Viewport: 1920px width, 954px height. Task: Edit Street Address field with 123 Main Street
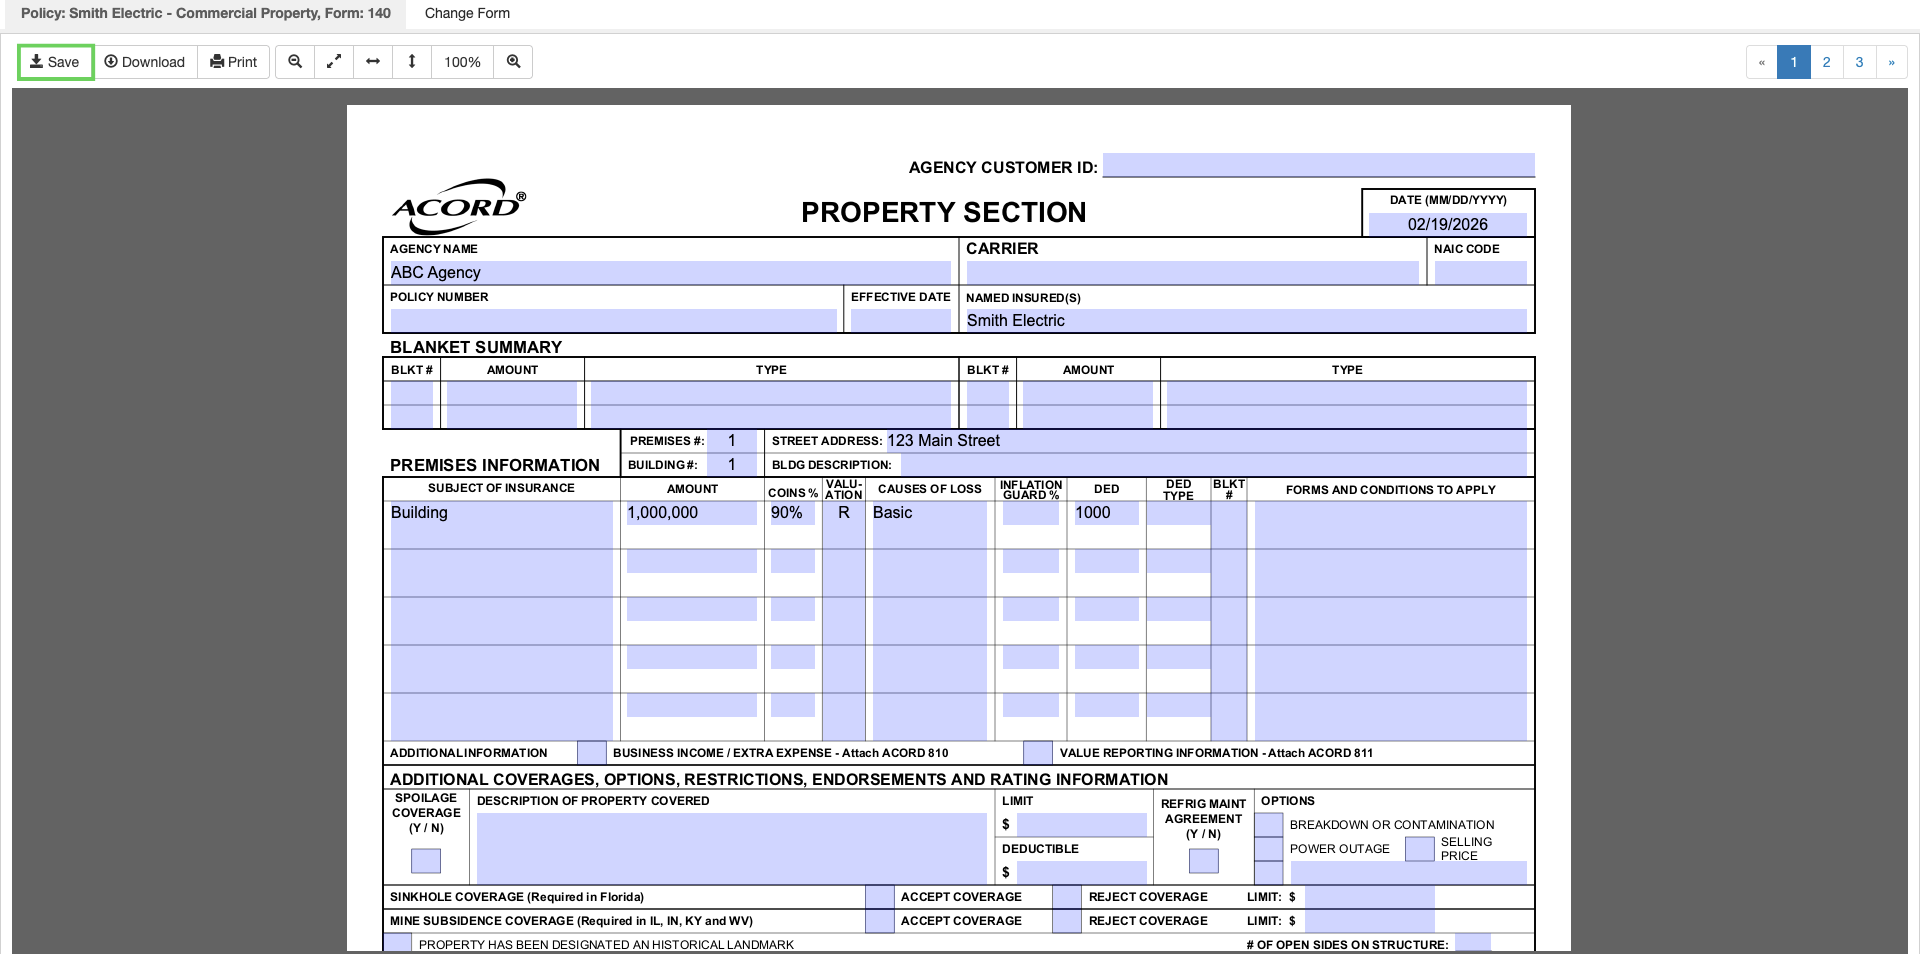pyautogui.click(x=1206, y=440)
